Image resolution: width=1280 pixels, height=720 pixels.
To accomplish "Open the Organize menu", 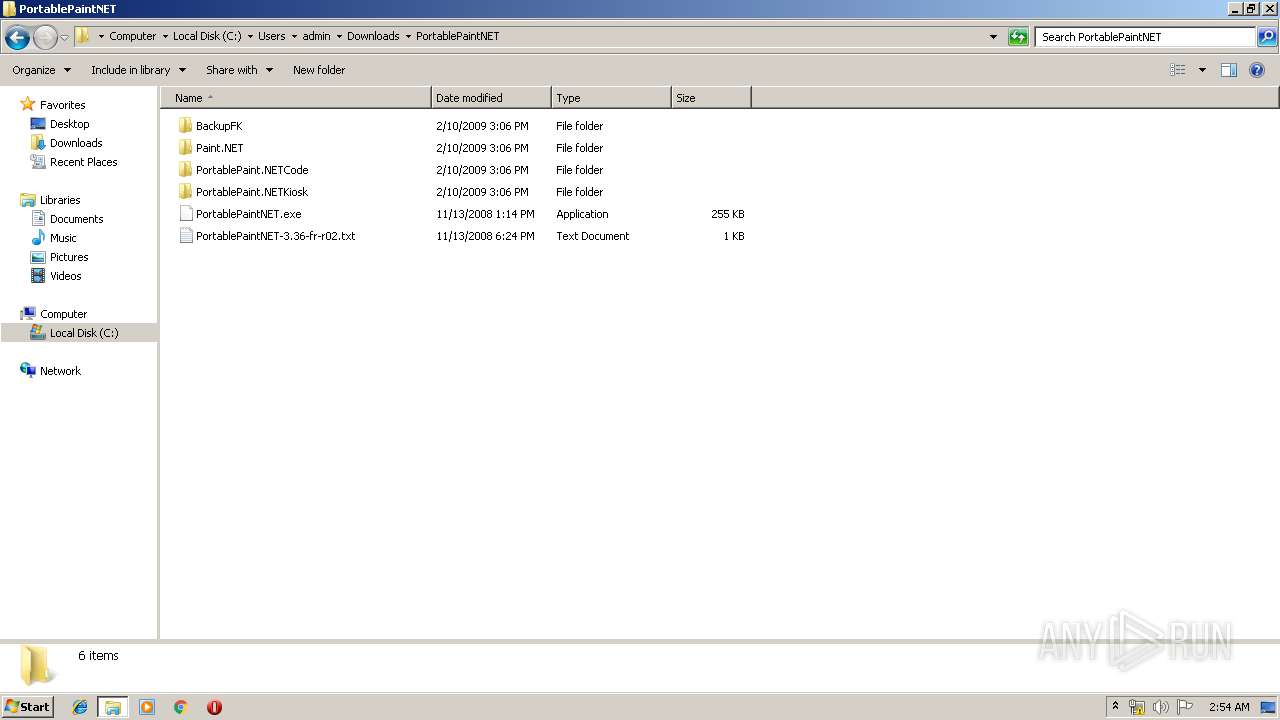I will coord(41,70).
